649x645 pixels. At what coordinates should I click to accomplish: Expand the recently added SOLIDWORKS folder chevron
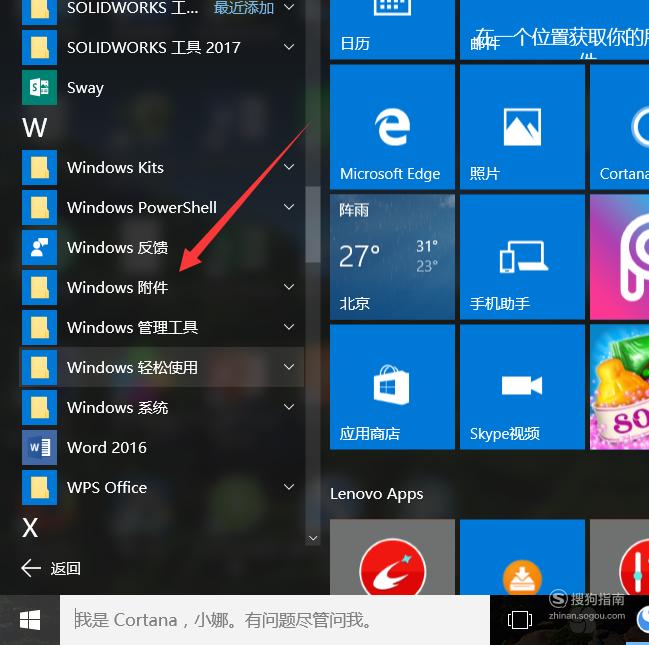click(x=289, y=7)
